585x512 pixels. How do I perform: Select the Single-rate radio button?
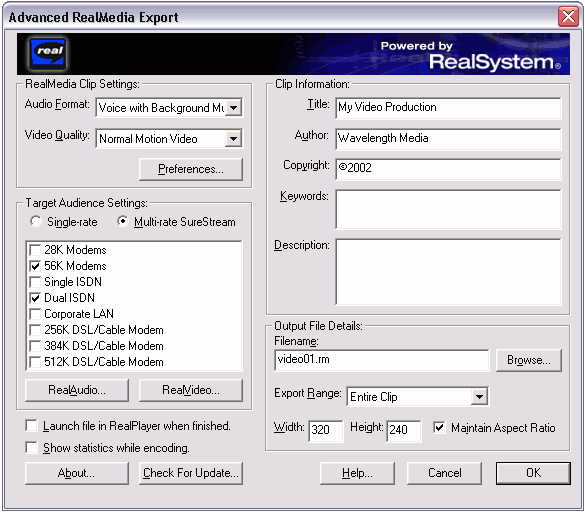click(36, 221)
